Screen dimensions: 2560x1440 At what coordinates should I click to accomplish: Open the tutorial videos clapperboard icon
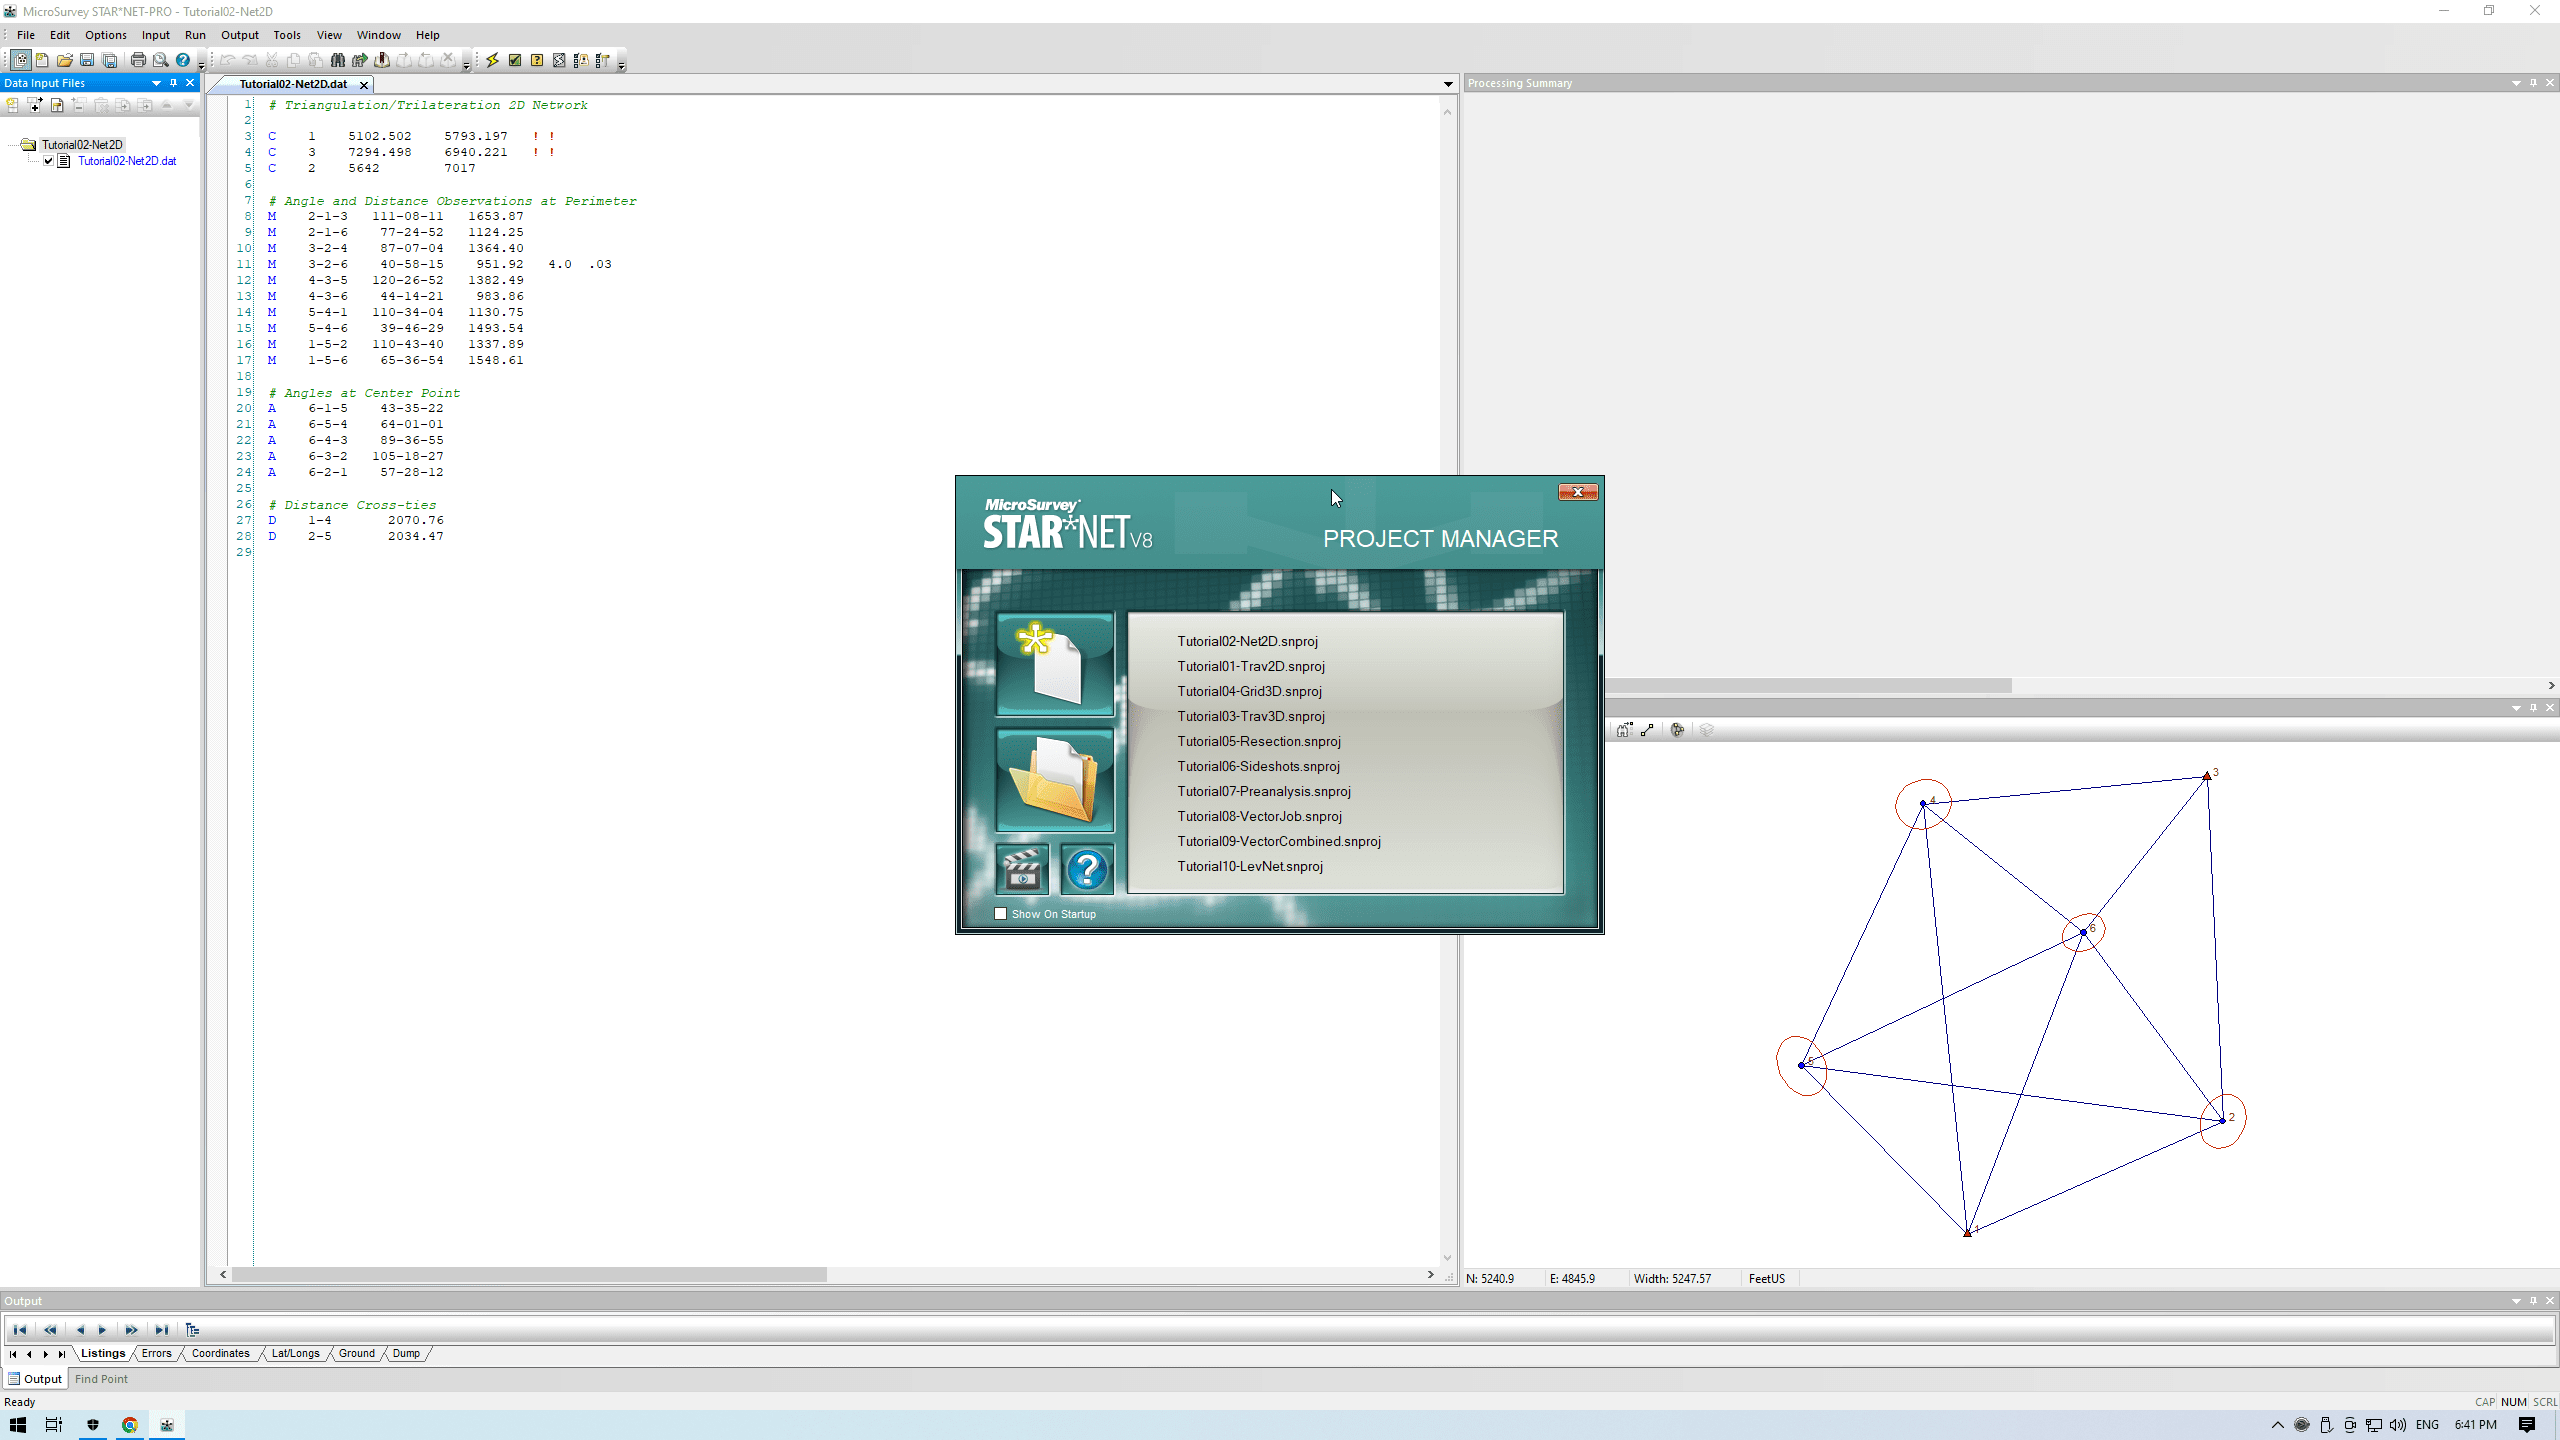click(1022, 869)
